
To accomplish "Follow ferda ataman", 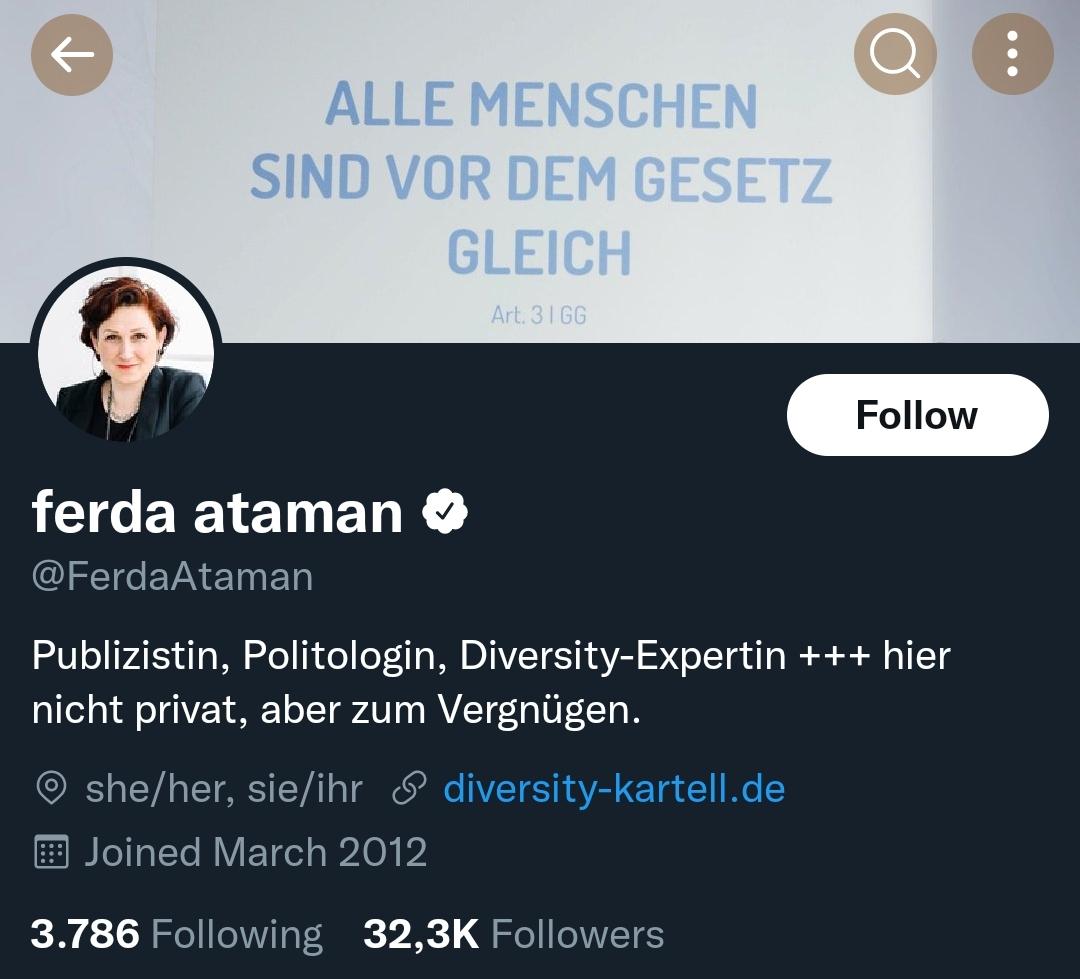I will point(917,415).
